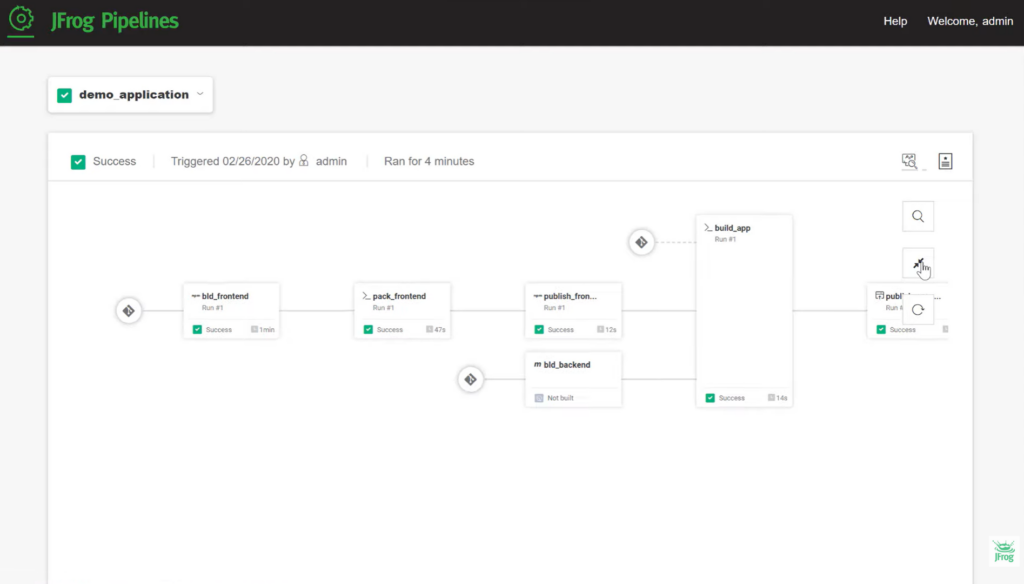The image size is (1024, 584).
Task: Click the admin user icon in trigger info
Action: (304, 161)
